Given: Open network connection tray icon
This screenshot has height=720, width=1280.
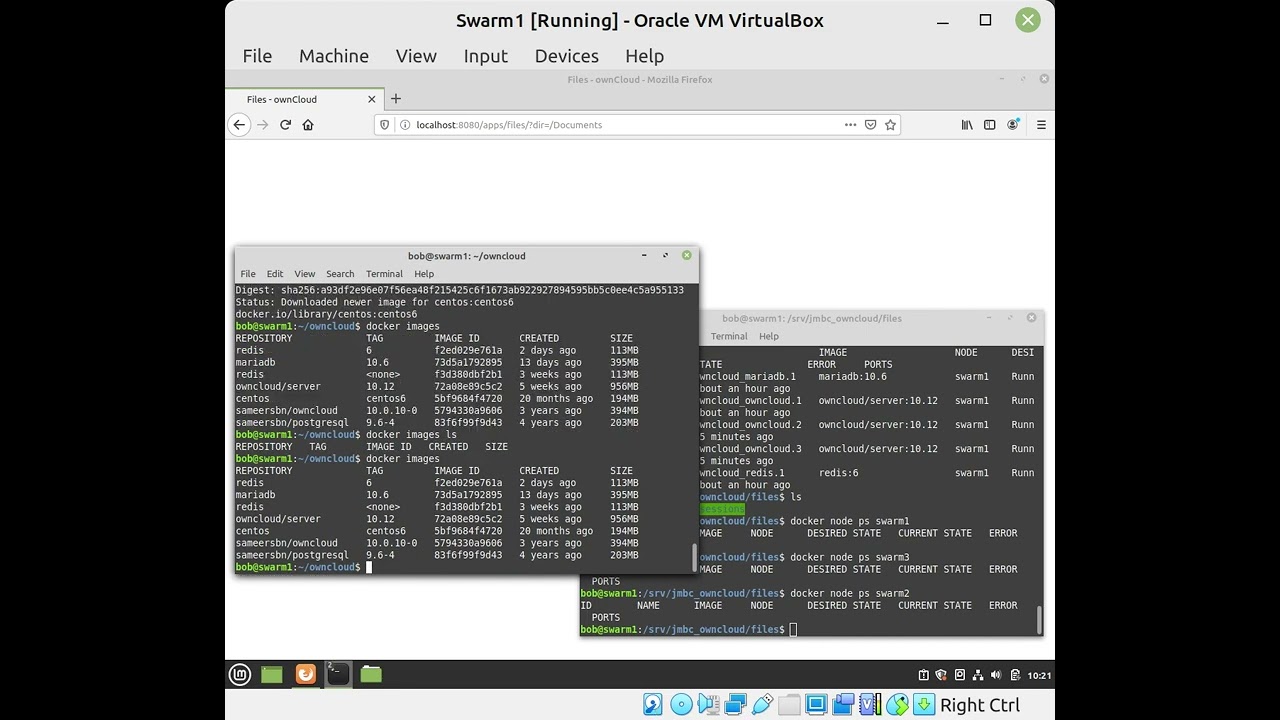Looking at the screenshot, I should click(979, 675).
